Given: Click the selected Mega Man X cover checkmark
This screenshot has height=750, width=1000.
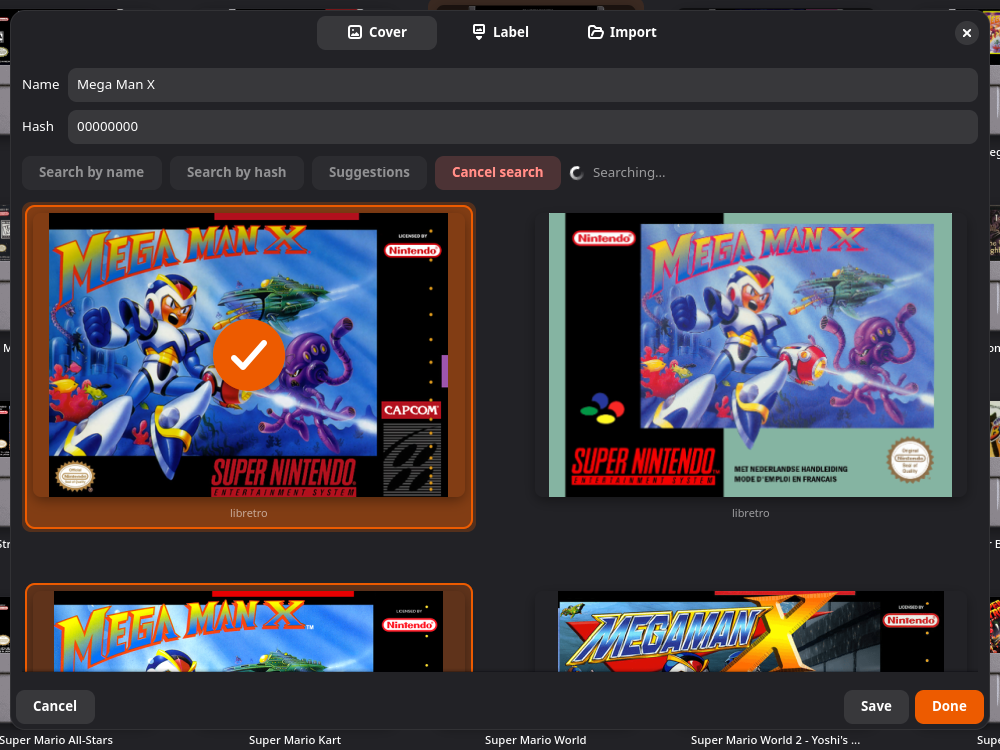Looking at the screenshot, I should (249, 355).
